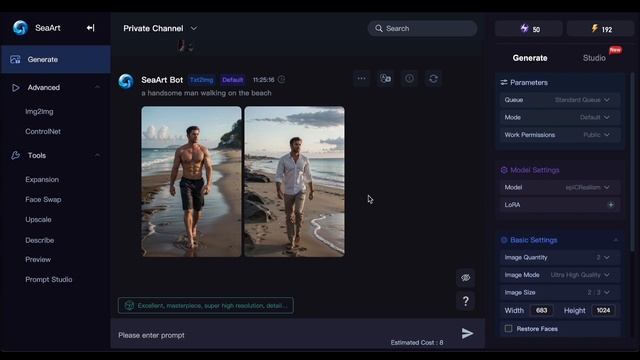Send the prompt with the arrow icon

467,333
